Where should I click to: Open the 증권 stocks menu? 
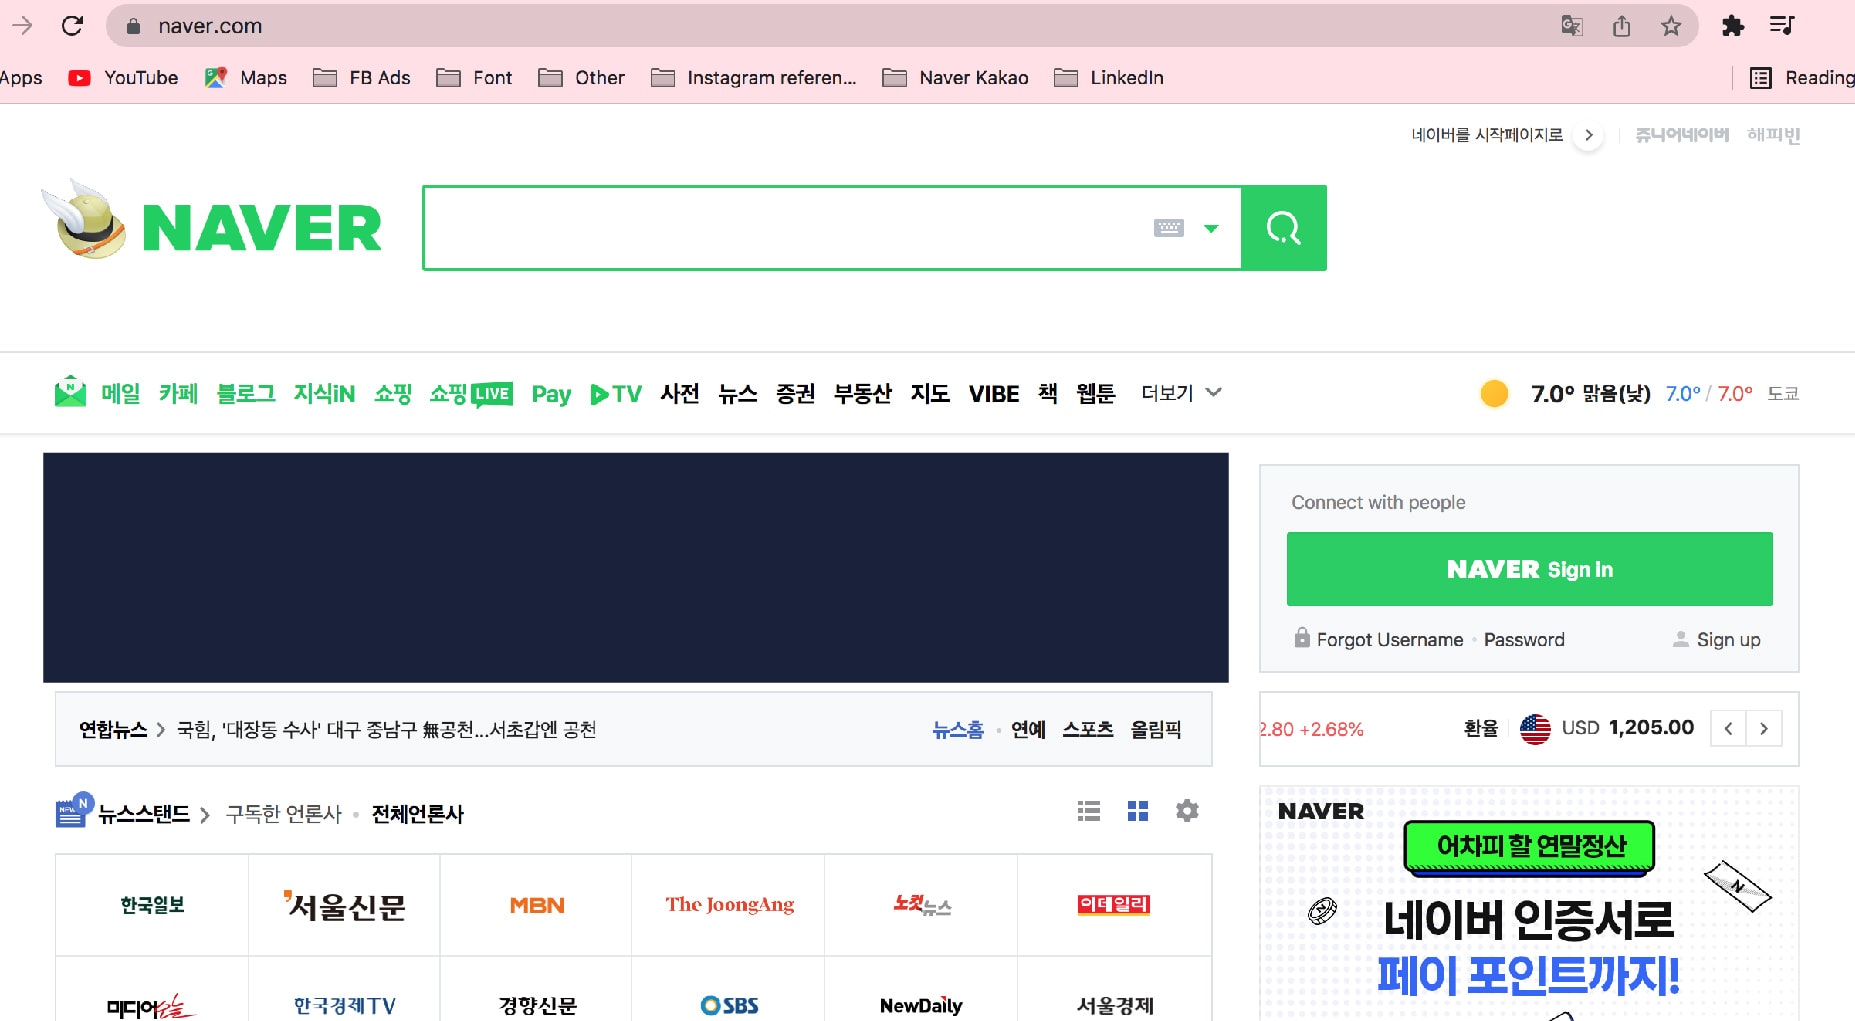pos(796,394)
